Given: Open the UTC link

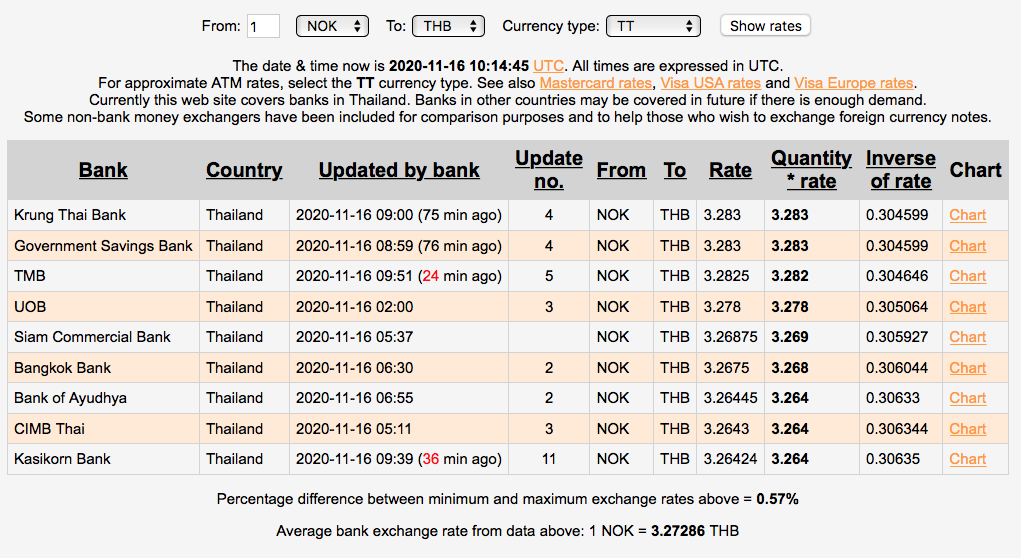Looking at the screenshot, I should tap(548, 66).
